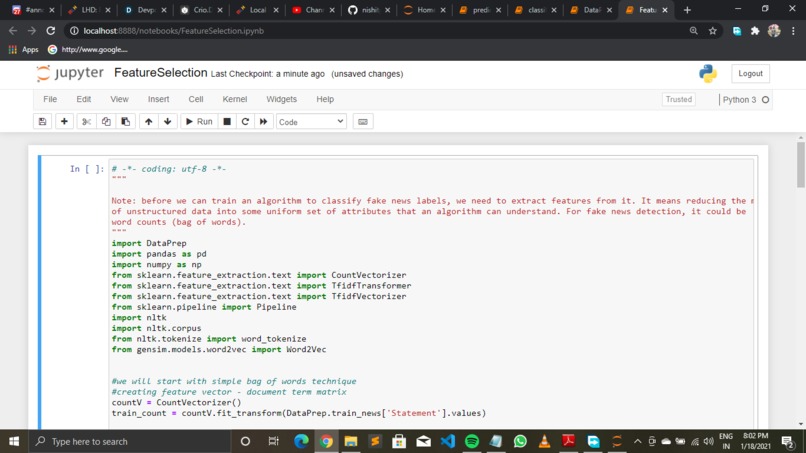Click the Python logo icon
Viewport: 806px width, 453px height.
click(708, 74)
